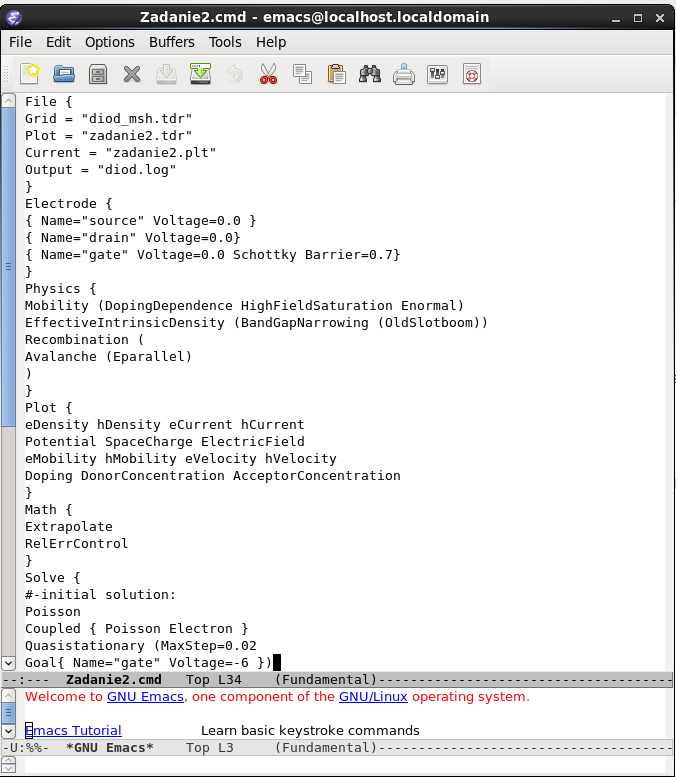
Task: Open the Help menu
Action: [271, 42]
